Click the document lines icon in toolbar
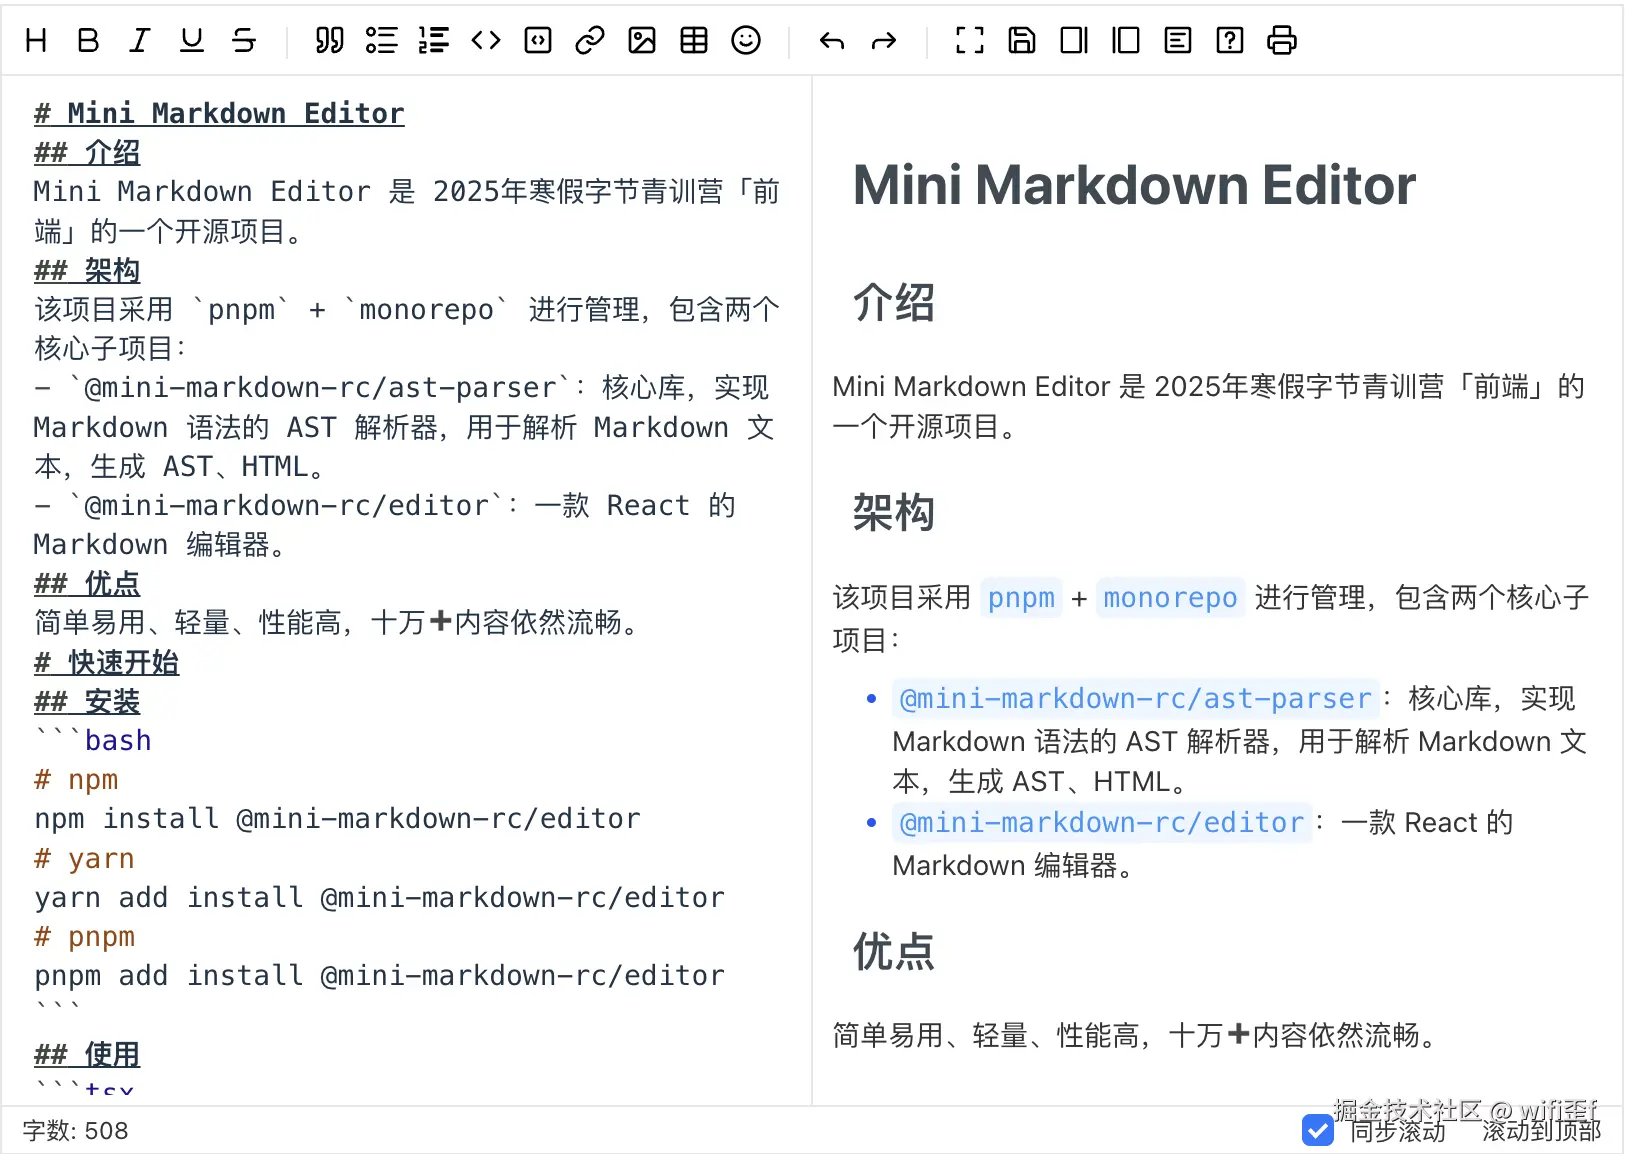1626x1154 pixels. point(1178,40)
